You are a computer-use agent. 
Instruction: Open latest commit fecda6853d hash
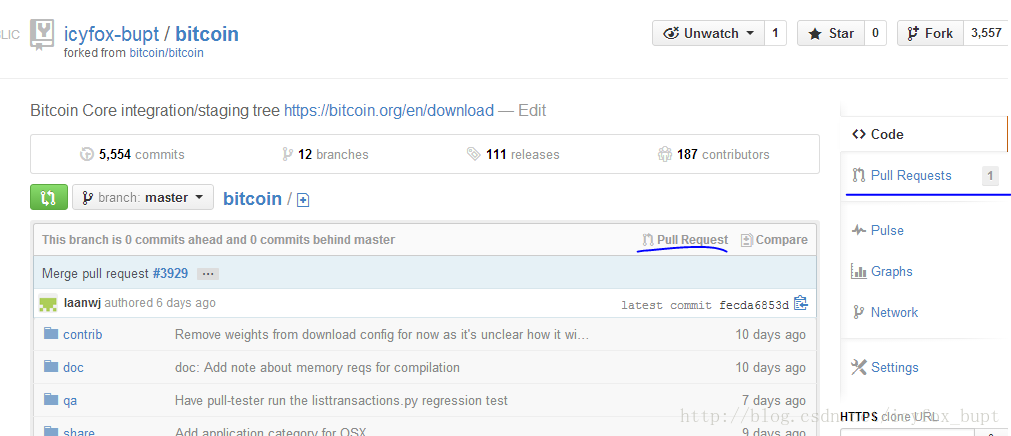coord(754,305)
